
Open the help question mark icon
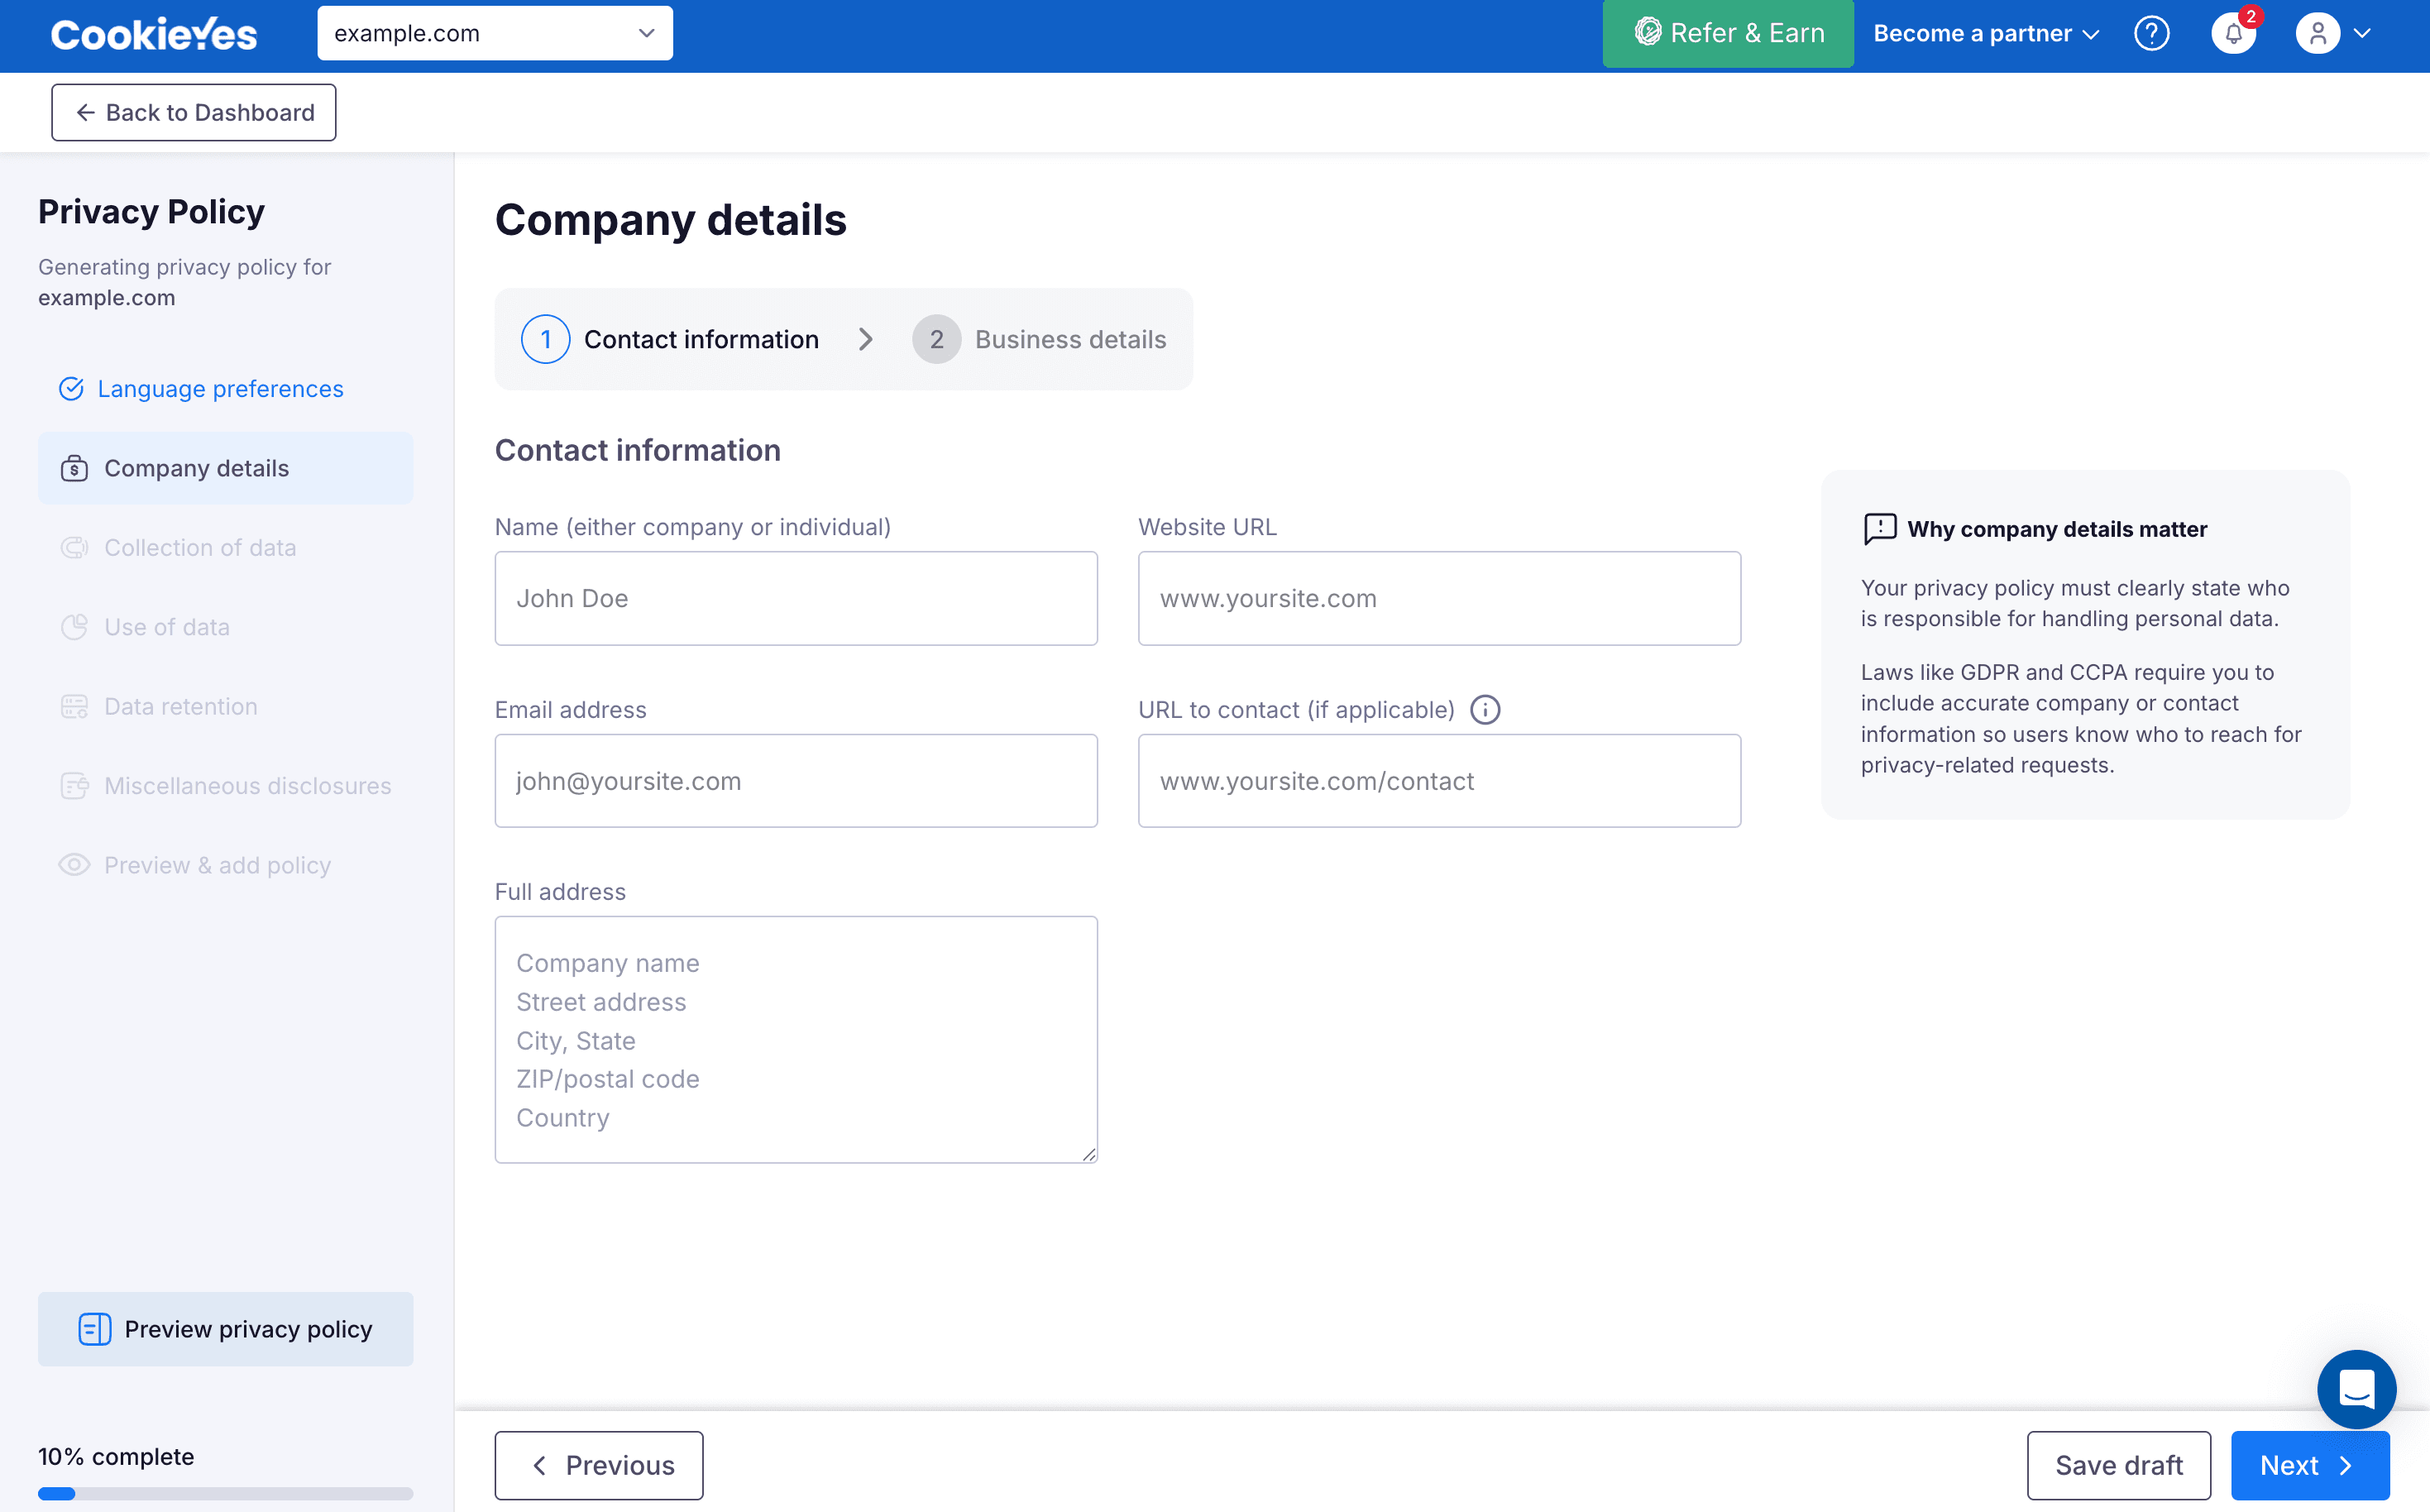pos(2151,34)
